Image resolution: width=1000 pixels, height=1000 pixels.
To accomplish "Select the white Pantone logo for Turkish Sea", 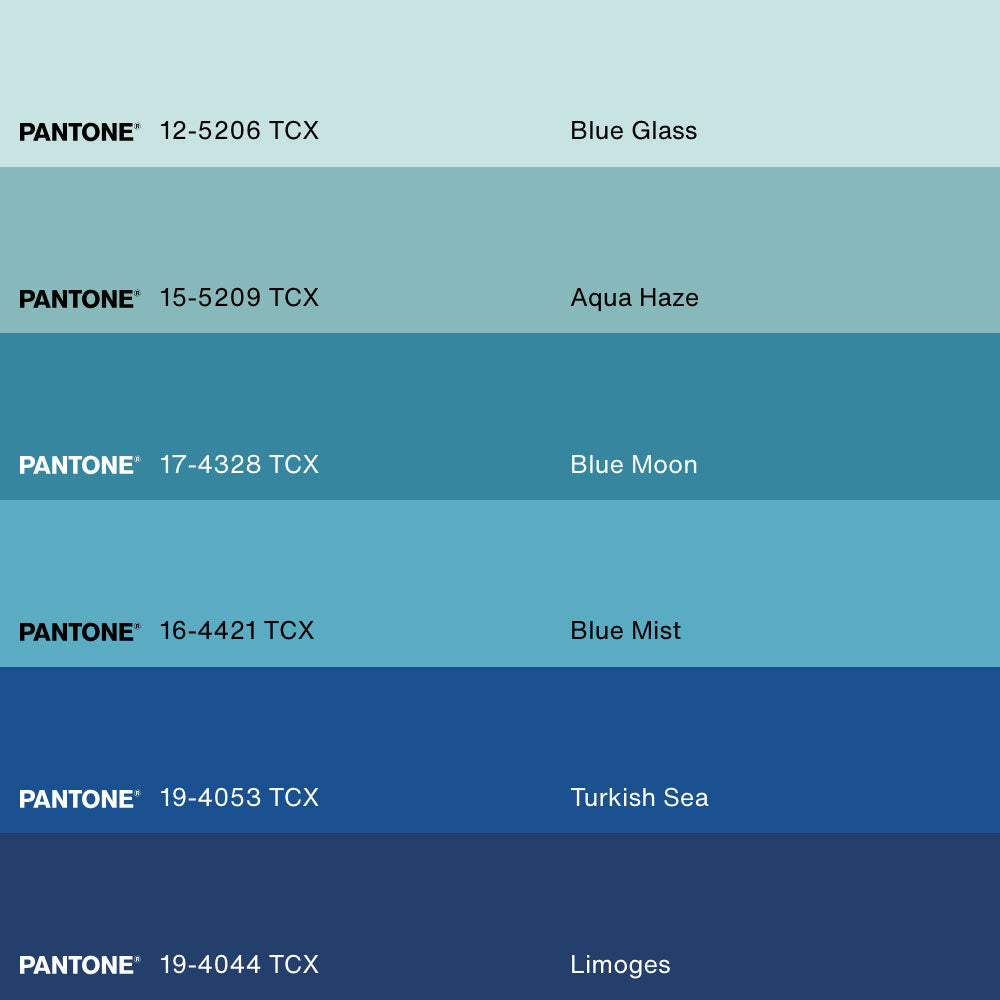I will coord(79,799).
